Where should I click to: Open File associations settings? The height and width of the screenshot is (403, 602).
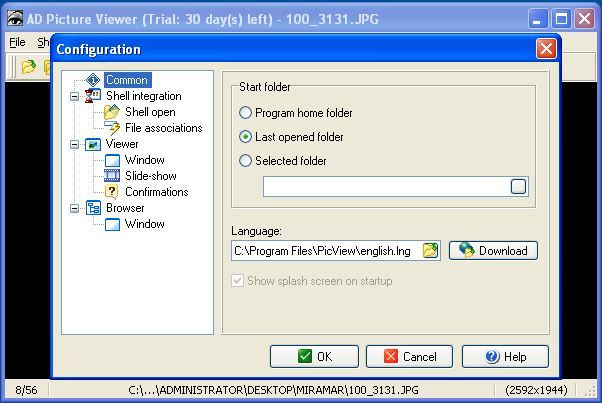pyautogui.click(x=164, y=128)
